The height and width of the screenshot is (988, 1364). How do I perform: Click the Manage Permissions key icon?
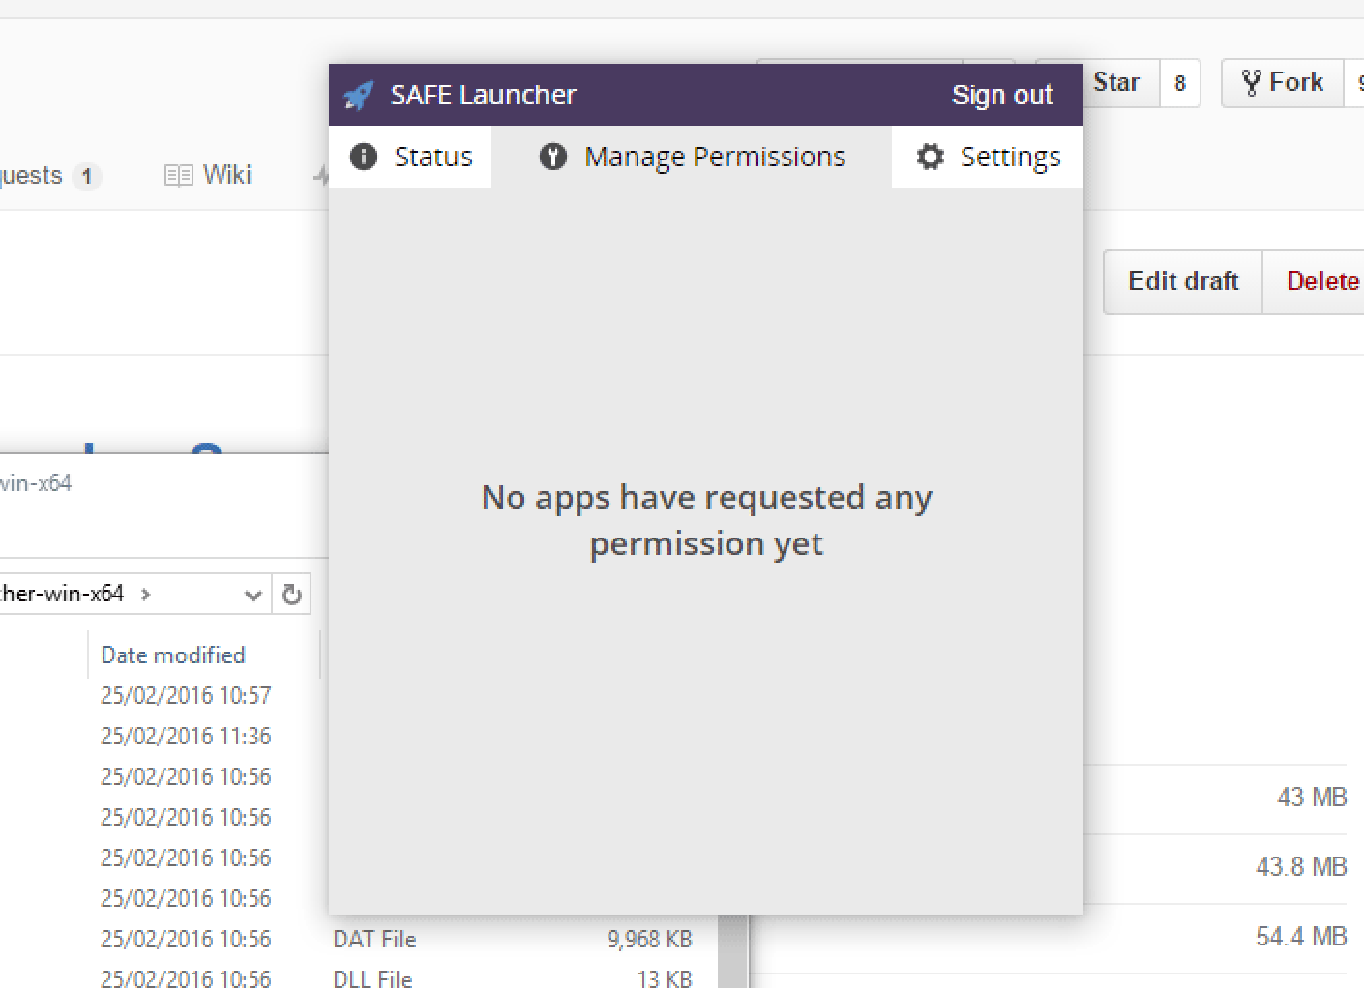tap(553, 156)
